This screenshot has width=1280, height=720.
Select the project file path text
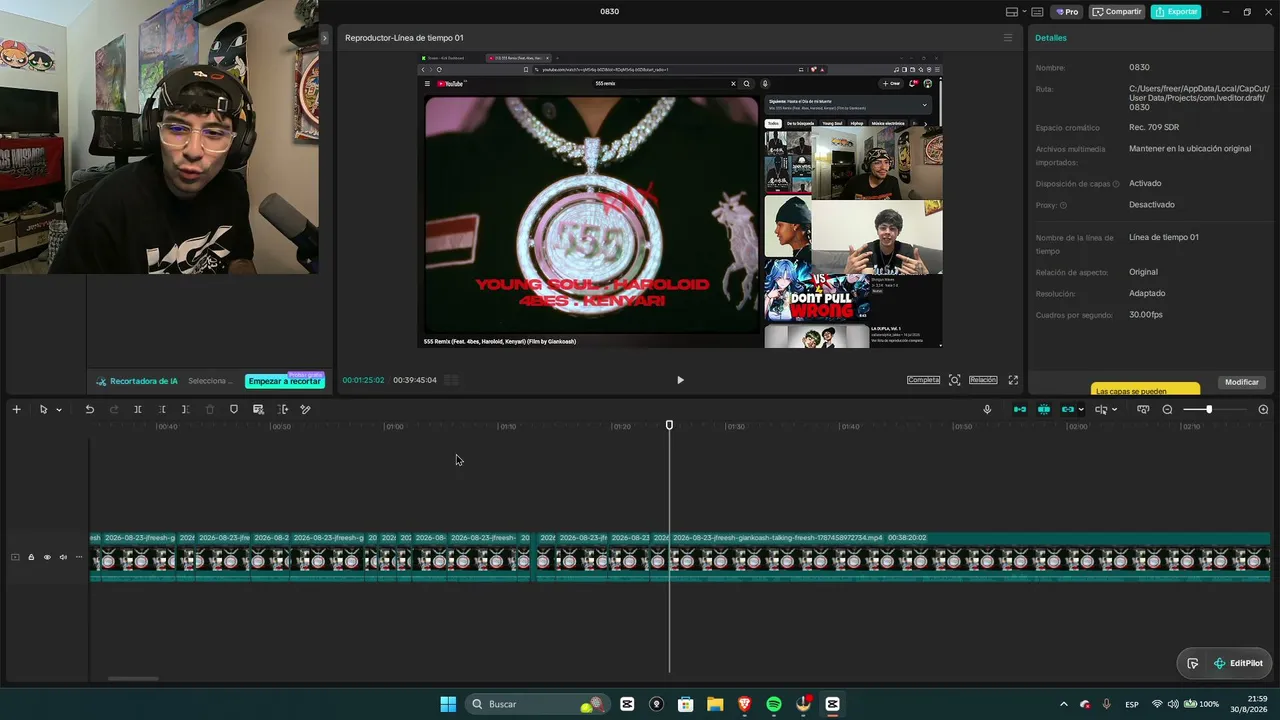coord(1198,97)
